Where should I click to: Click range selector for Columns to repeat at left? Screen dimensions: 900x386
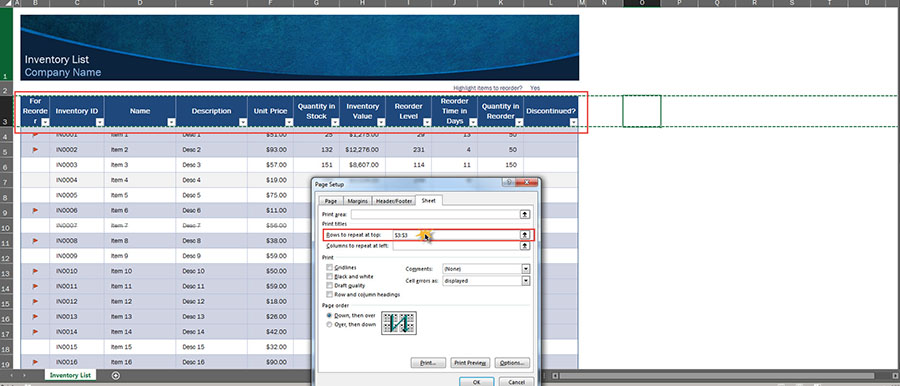point(524,246)
